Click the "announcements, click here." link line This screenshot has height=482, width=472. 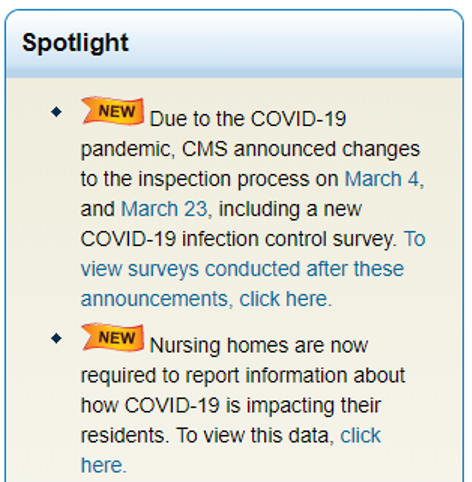coord(206,299)
